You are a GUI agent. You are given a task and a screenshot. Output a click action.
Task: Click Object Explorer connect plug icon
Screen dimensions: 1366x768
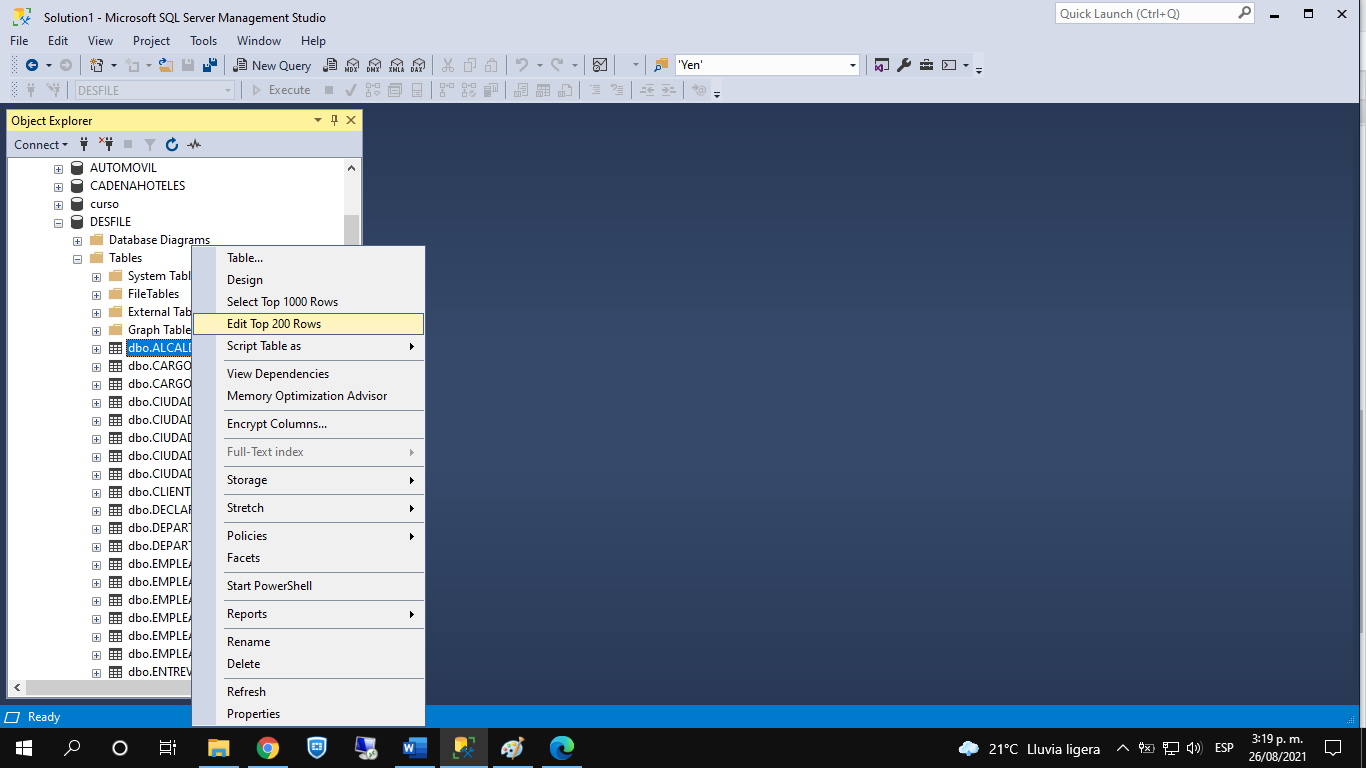[x=84, y=144]
